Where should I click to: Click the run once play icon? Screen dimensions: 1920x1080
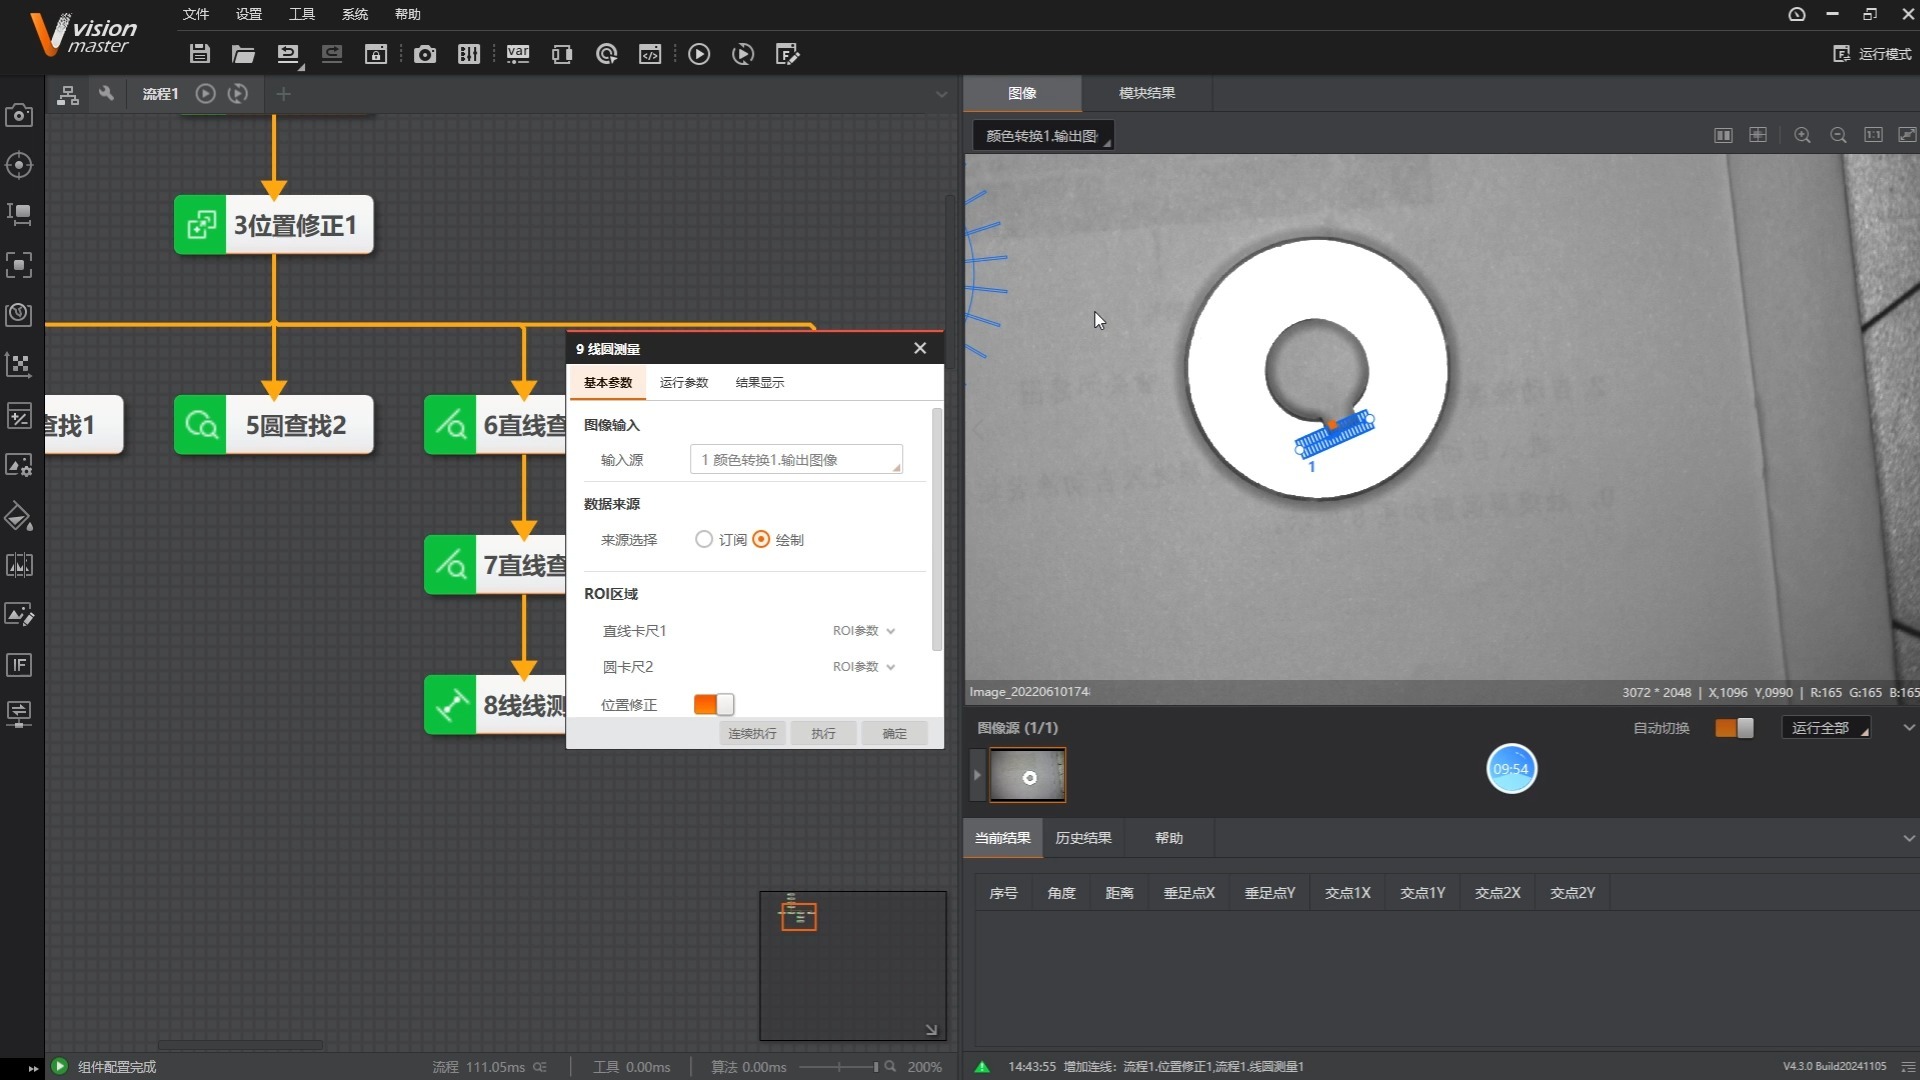pos(699,54)
